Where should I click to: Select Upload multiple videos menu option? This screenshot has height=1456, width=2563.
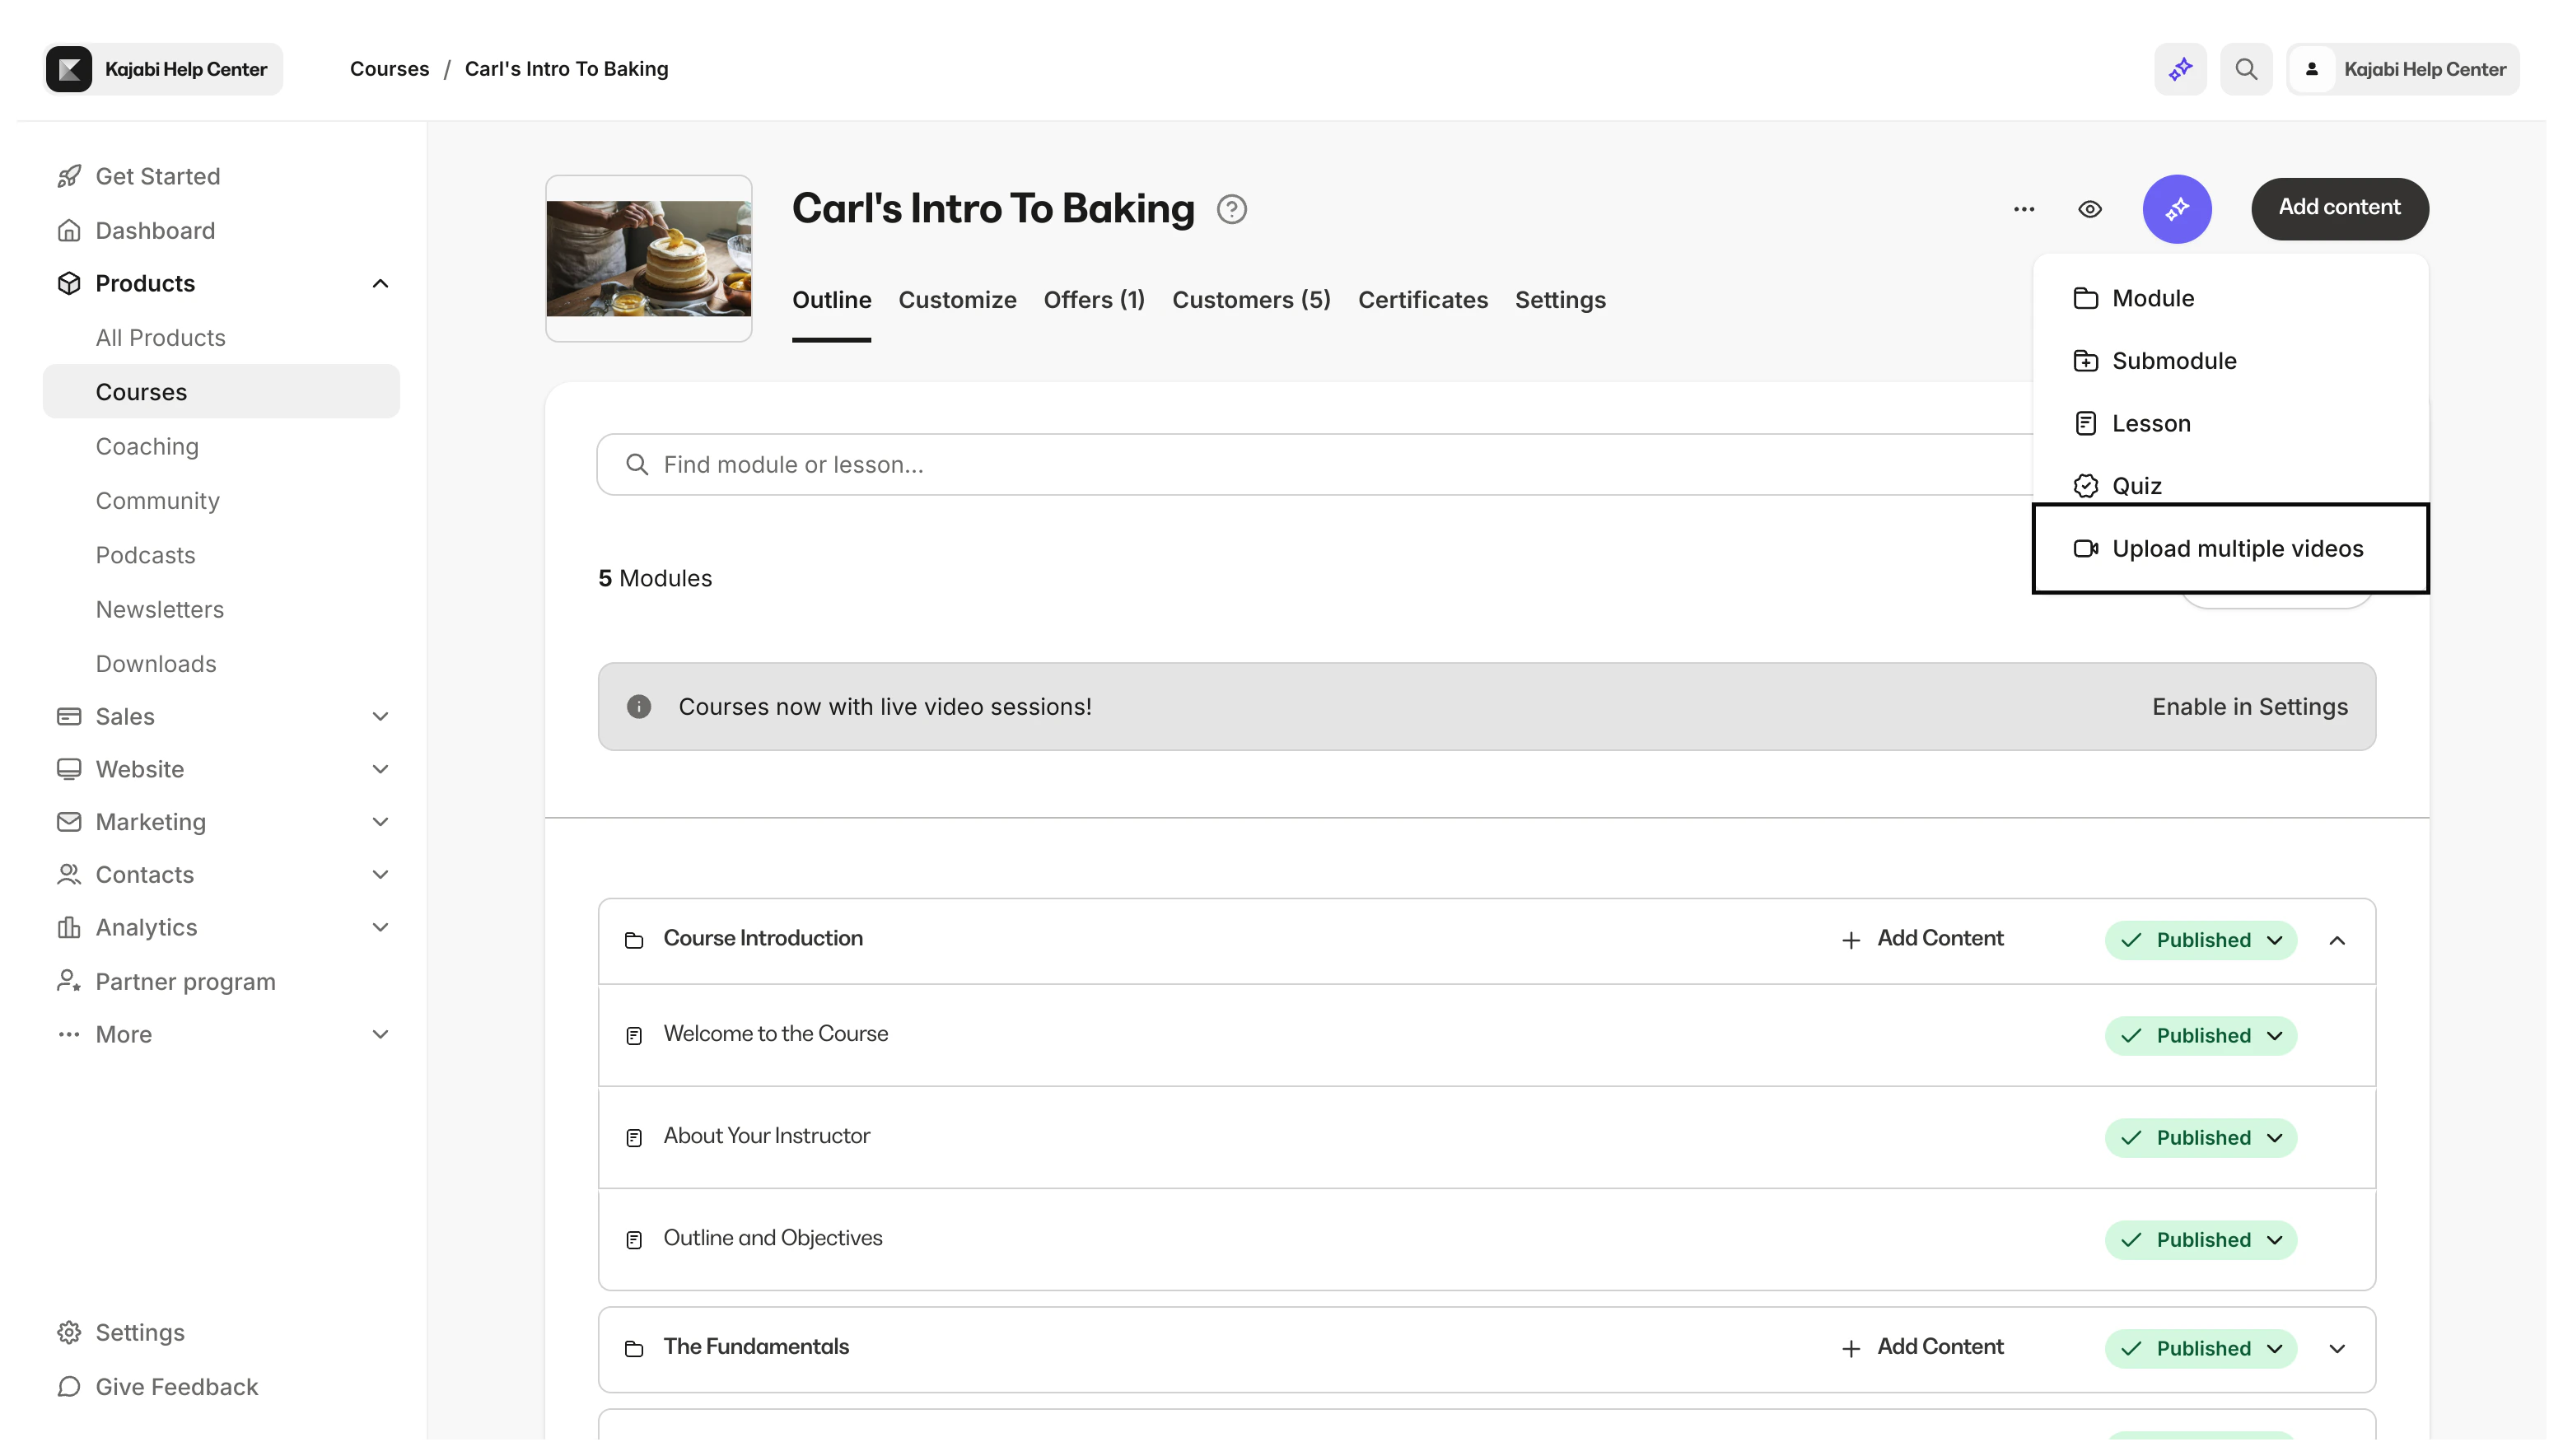2236,548
